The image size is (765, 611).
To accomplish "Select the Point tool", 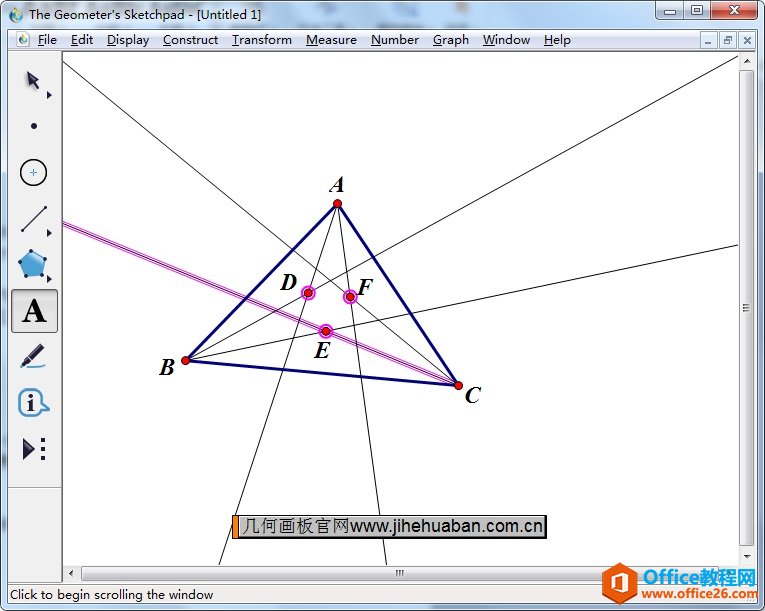I will (34, 126).
